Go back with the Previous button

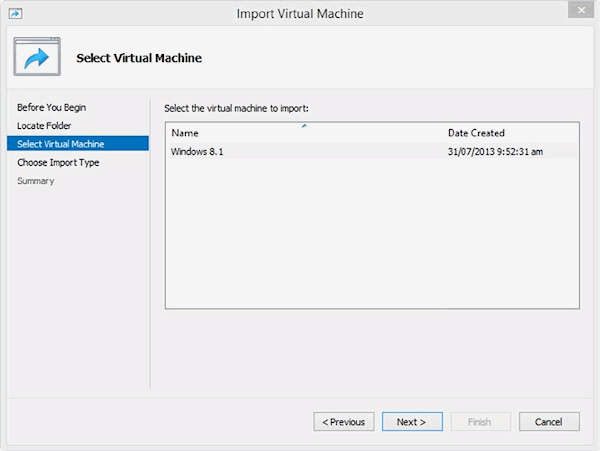(344, 422)
